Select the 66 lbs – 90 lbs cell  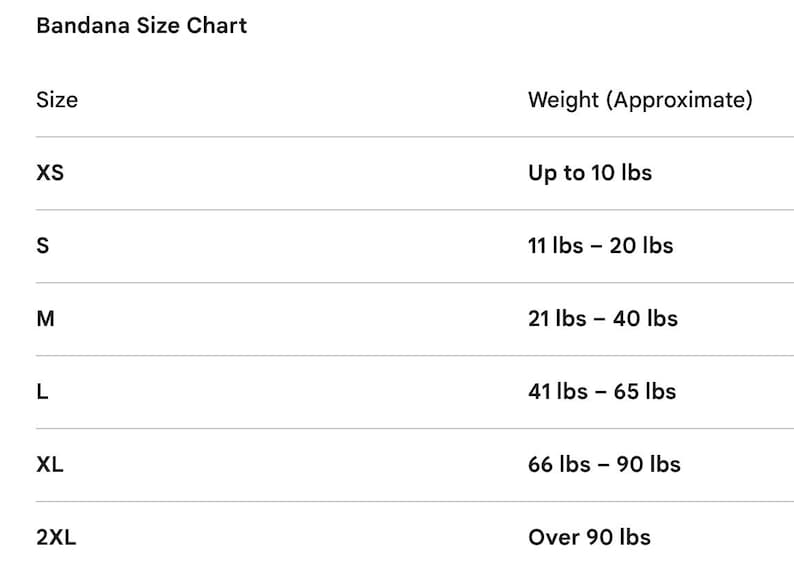click(604, 464)
